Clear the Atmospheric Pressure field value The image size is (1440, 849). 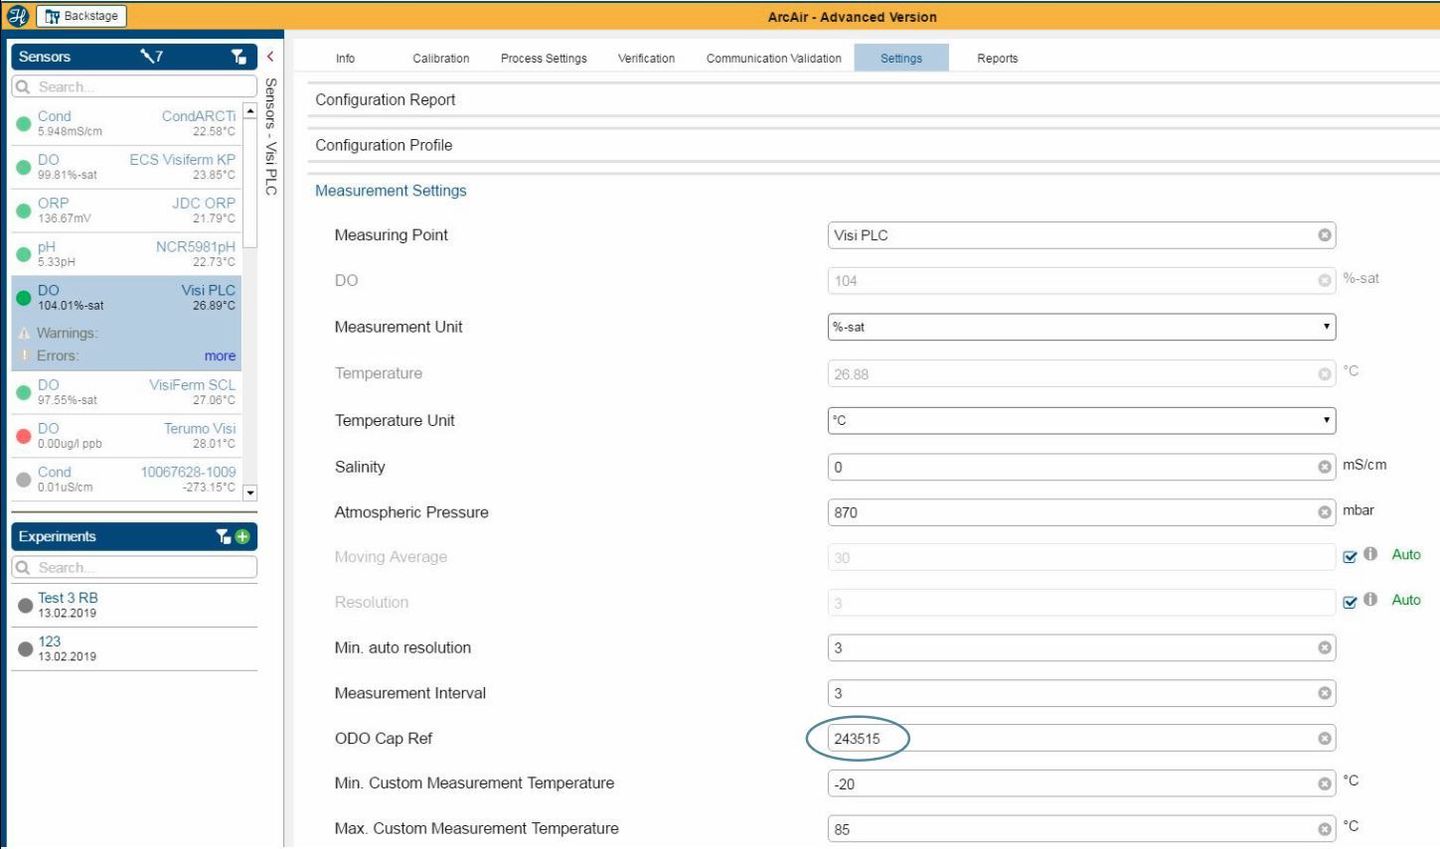[1324, 512]
